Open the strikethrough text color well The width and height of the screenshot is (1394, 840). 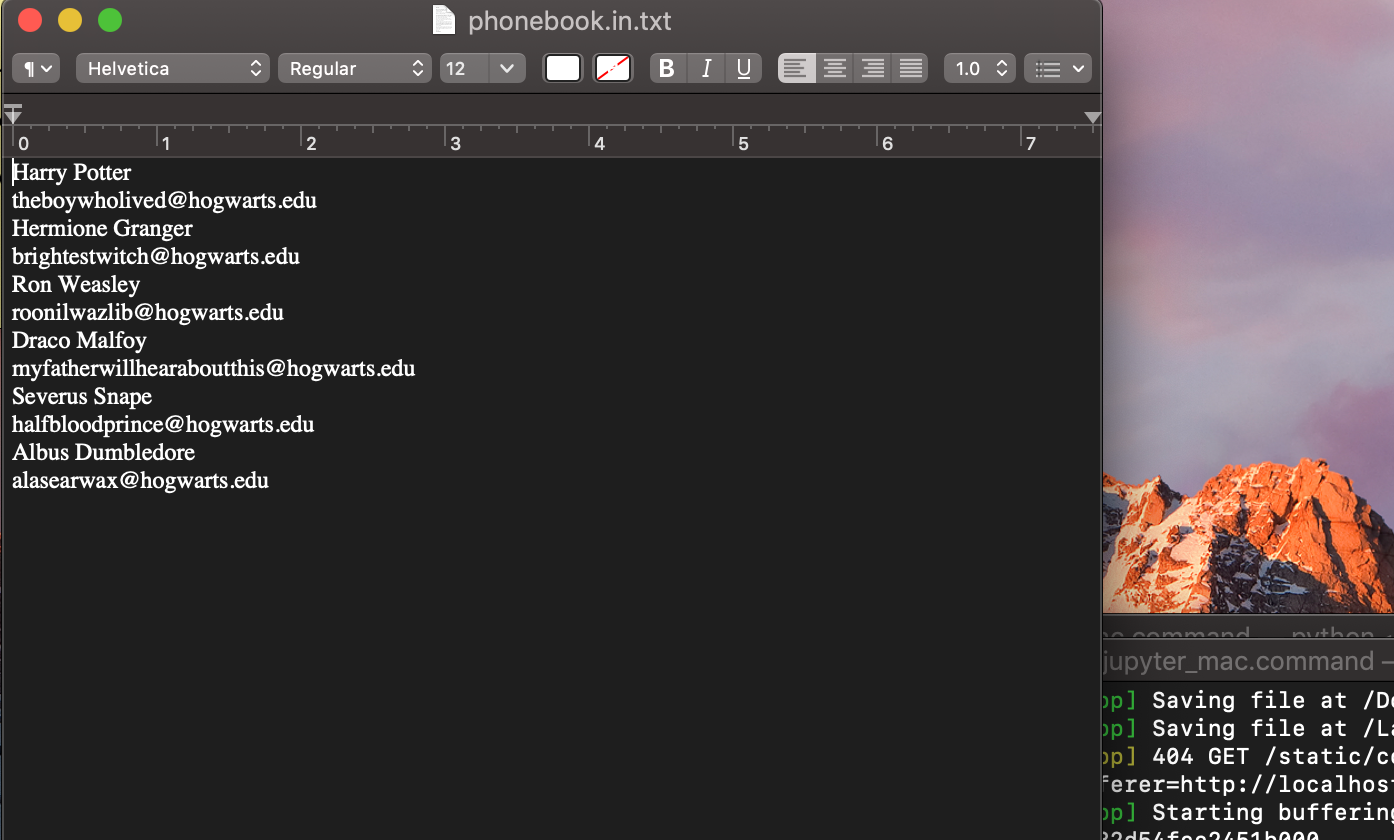coord(612,68)
